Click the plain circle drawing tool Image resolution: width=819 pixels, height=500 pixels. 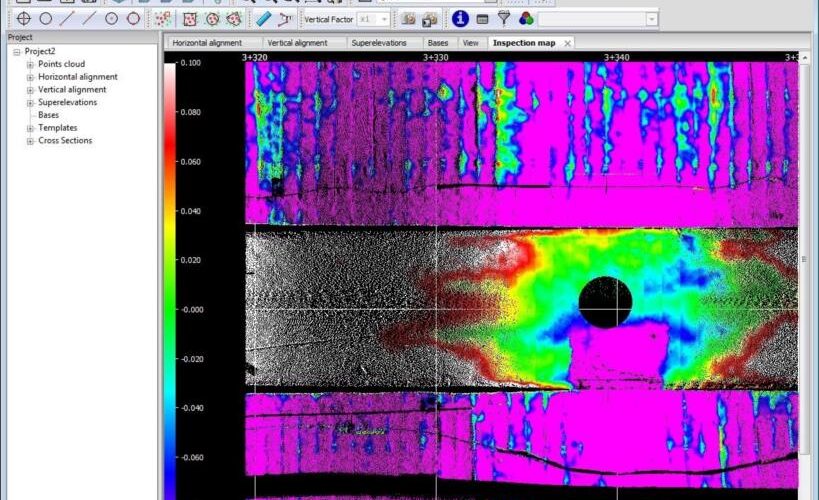tap(46, 19)
